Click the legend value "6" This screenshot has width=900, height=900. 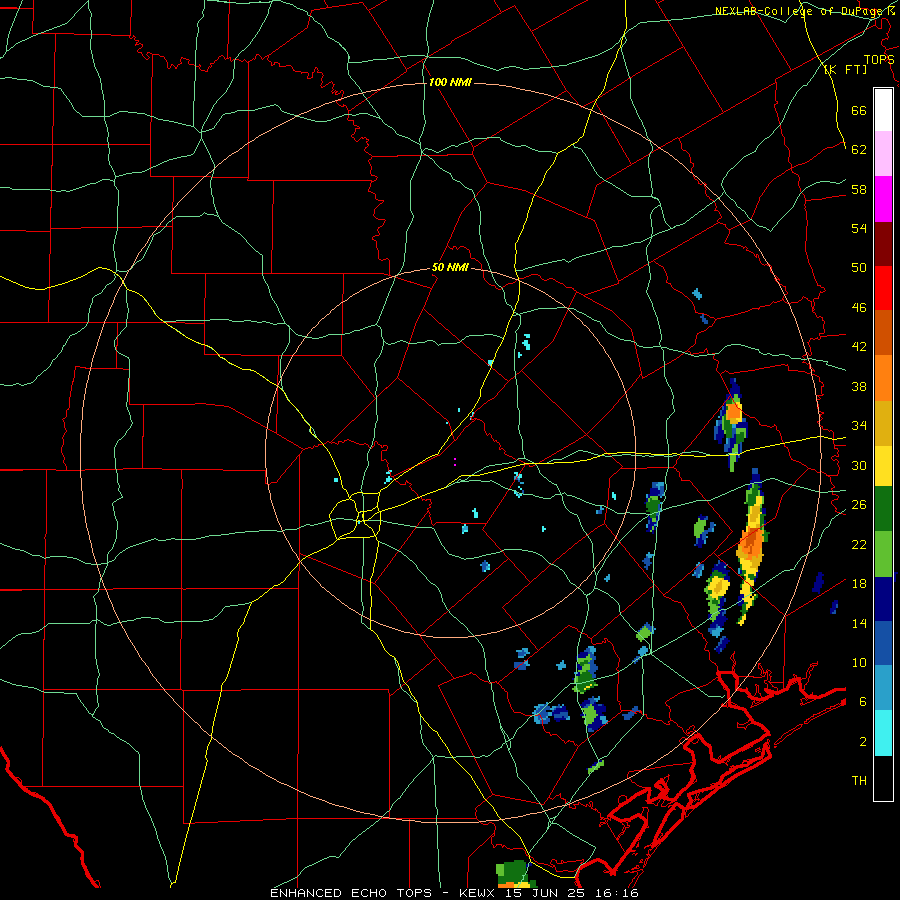pos(863,701)
